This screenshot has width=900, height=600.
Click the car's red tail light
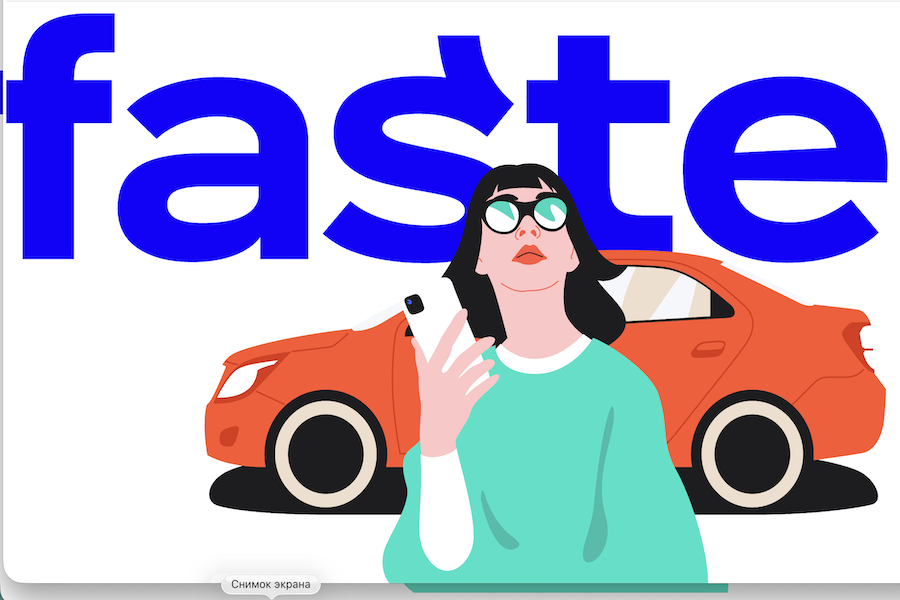860,343
